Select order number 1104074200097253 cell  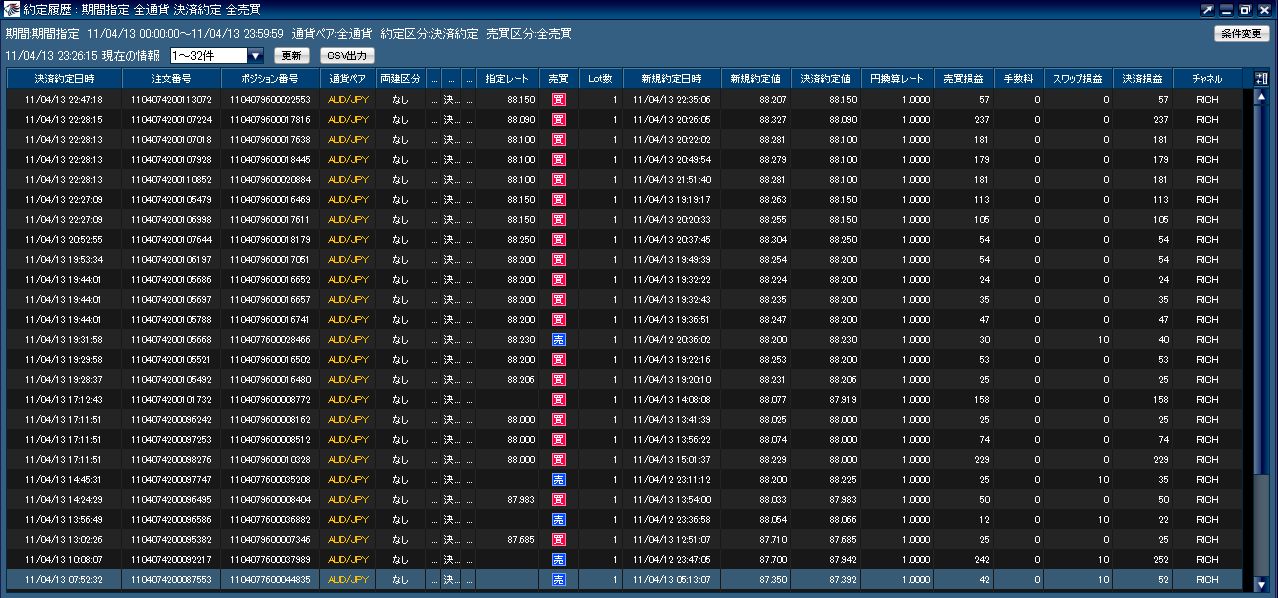pos(171,440)
